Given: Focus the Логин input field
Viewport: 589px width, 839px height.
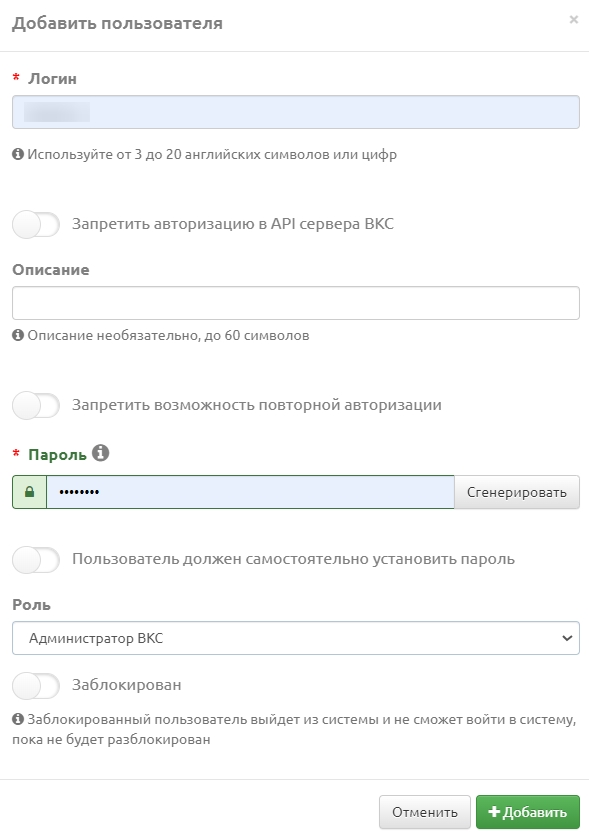Looking at the screenshot, I should (296, 112).
